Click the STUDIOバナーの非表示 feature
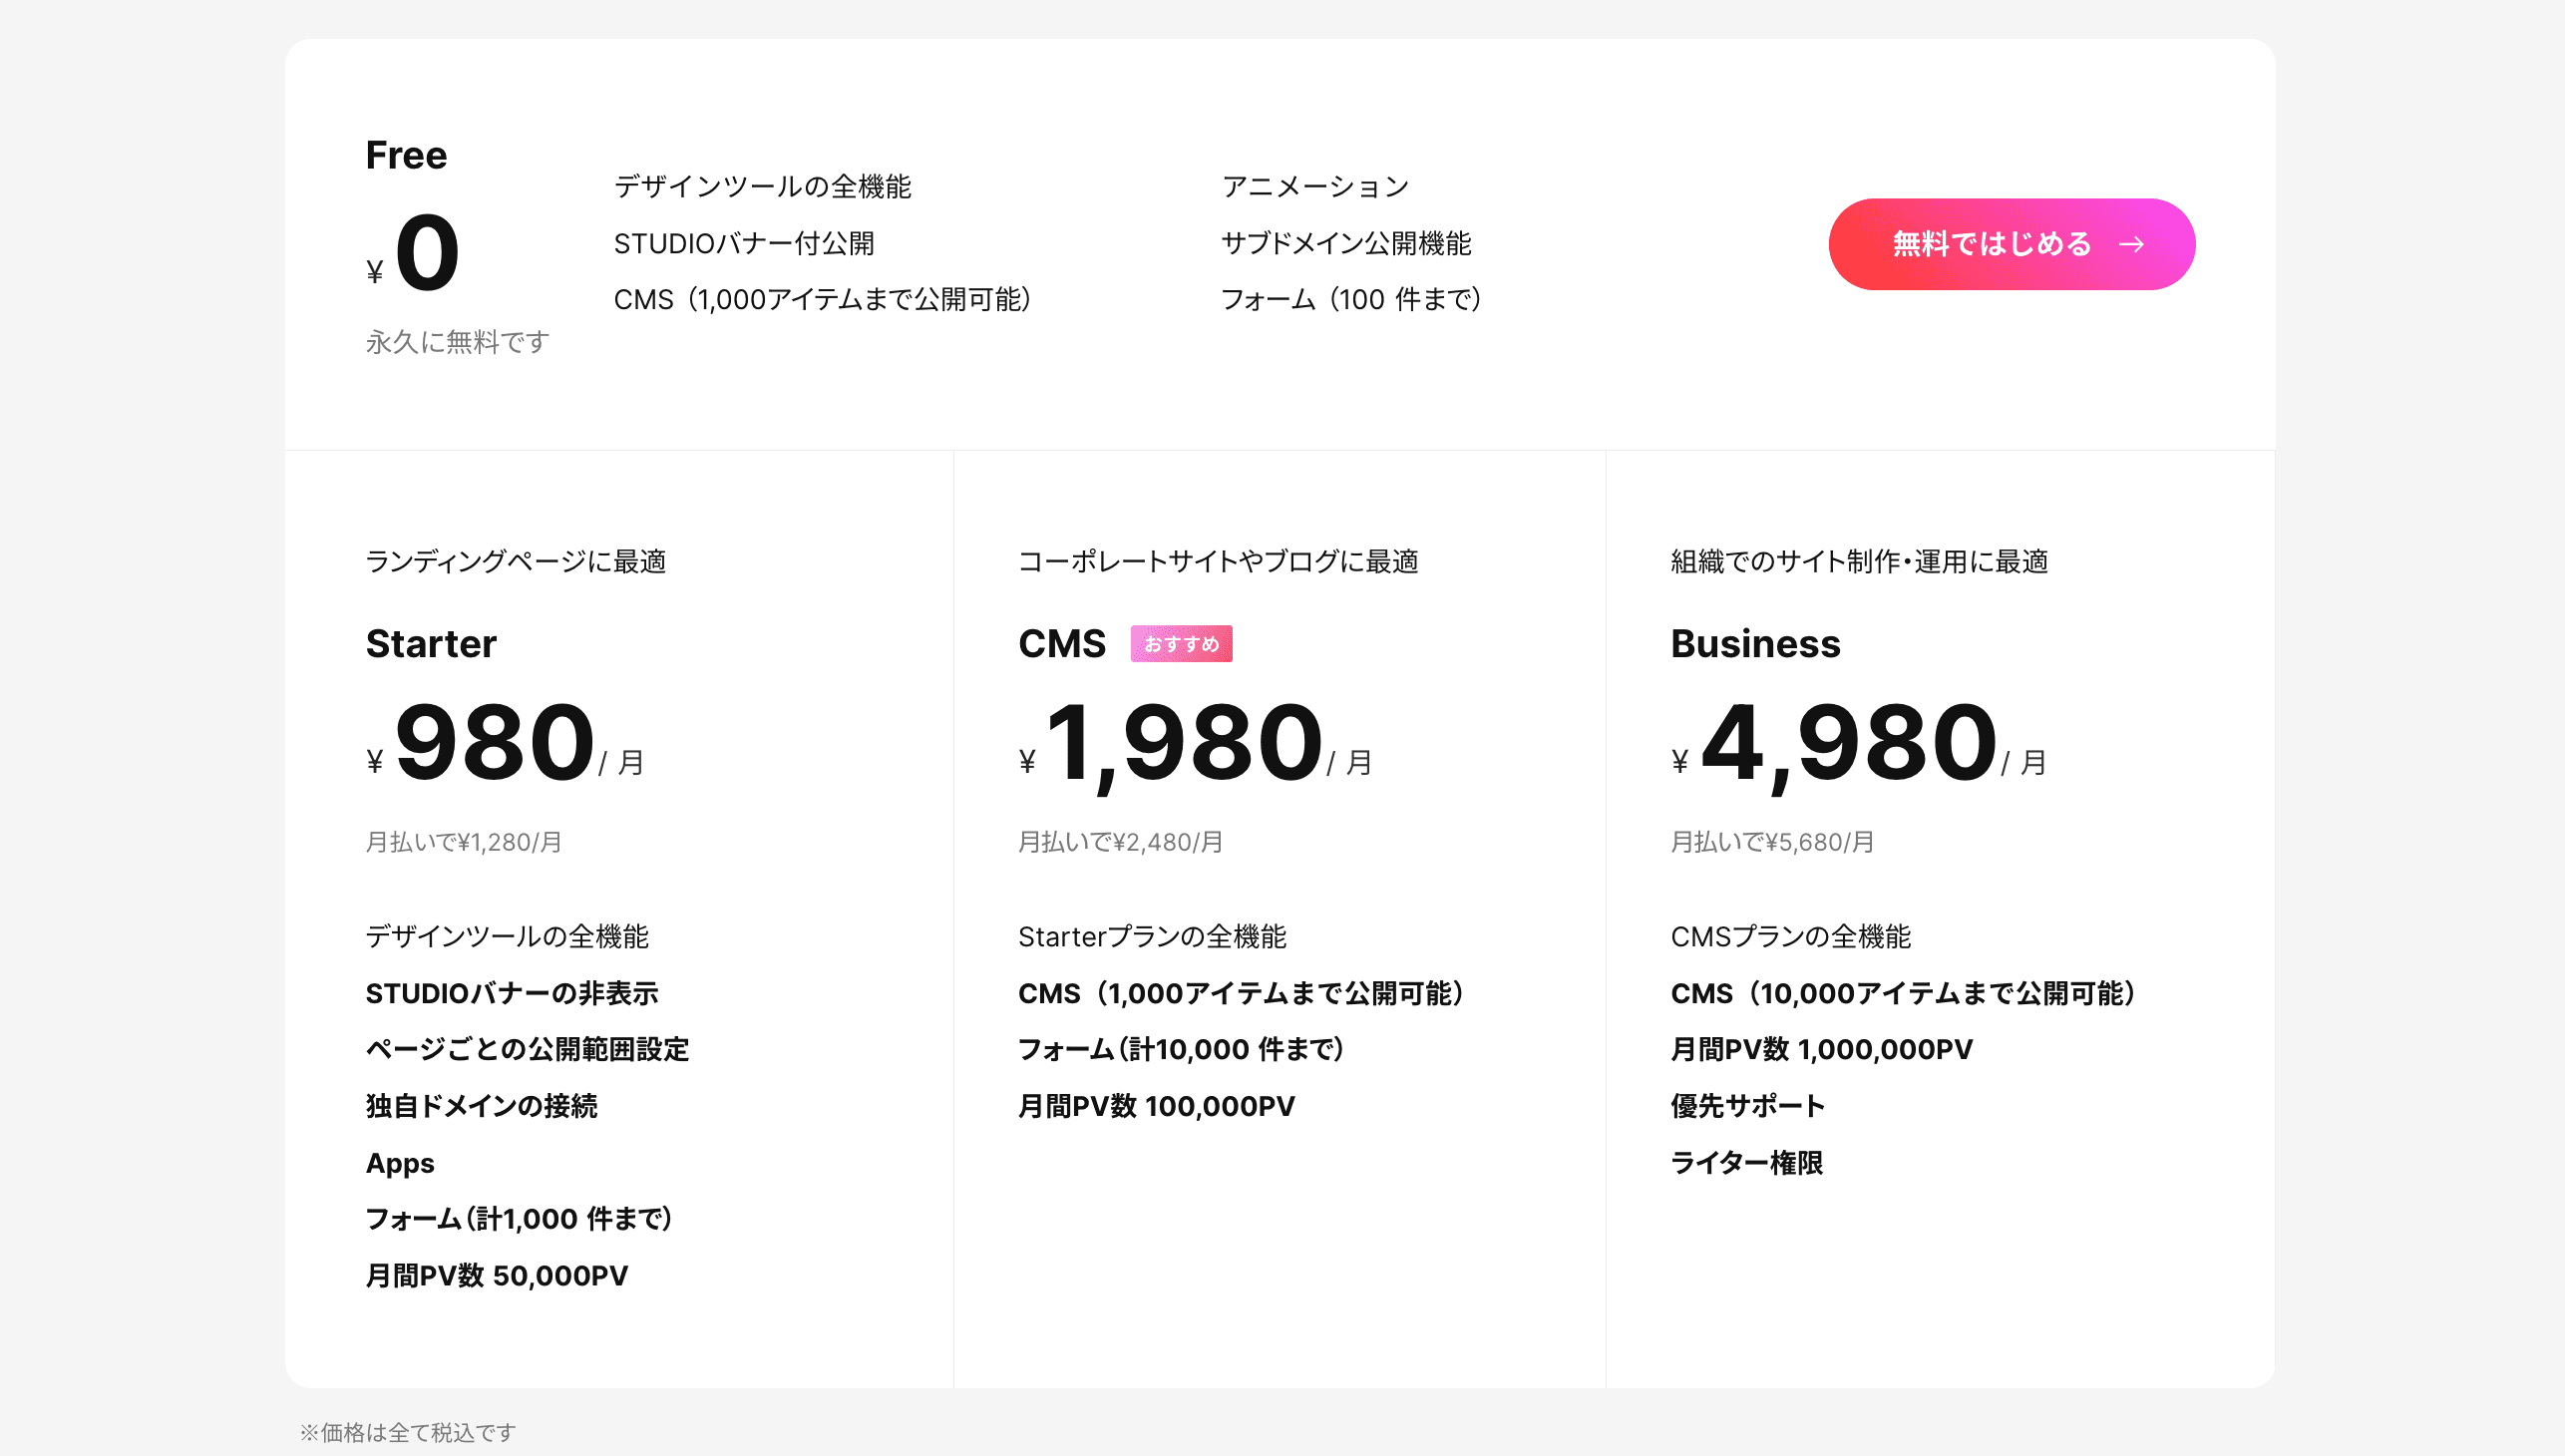 tap(512, 993)
